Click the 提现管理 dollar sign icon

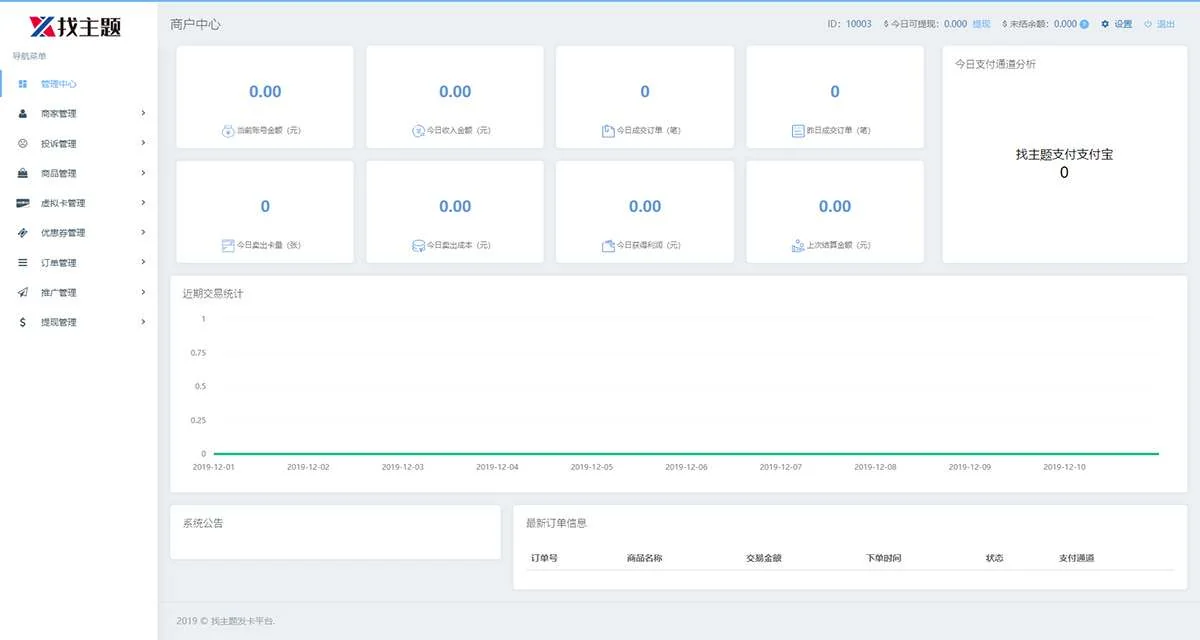coord(23,322)
